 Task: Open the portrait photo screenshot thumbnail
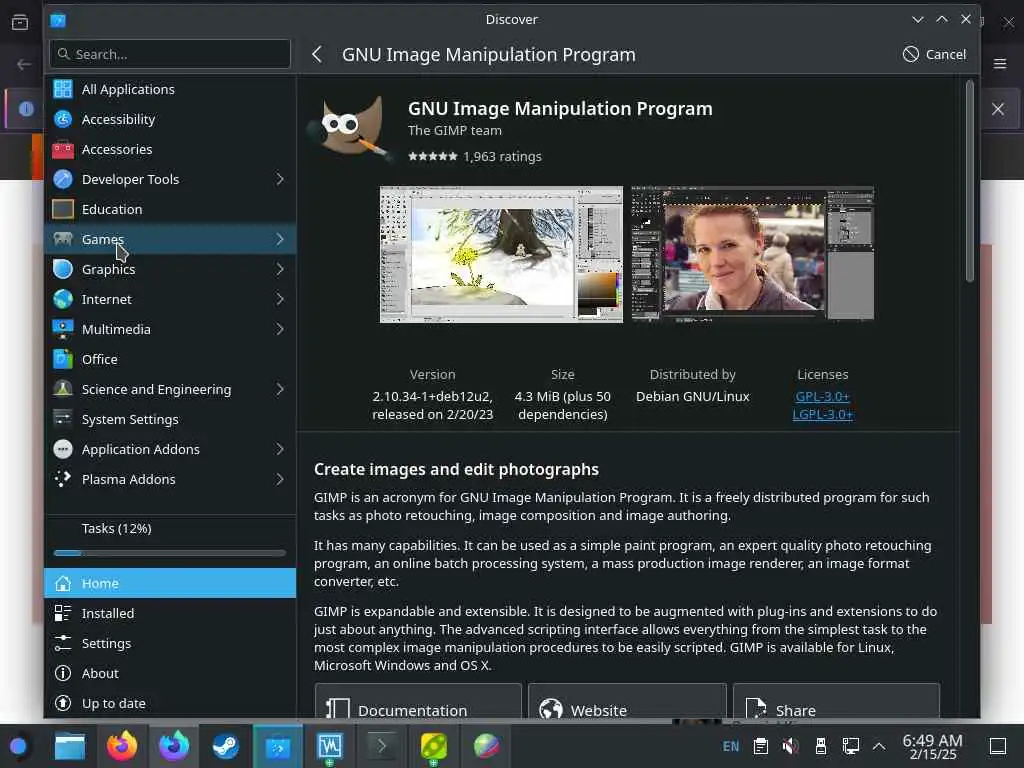click(x=752, y=253)
